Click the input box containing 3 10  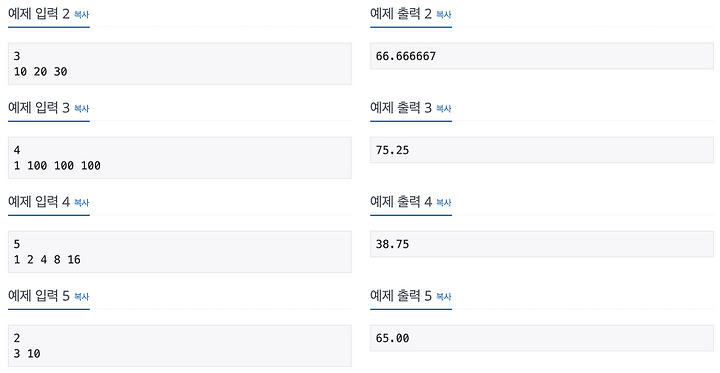click(180, 346)
